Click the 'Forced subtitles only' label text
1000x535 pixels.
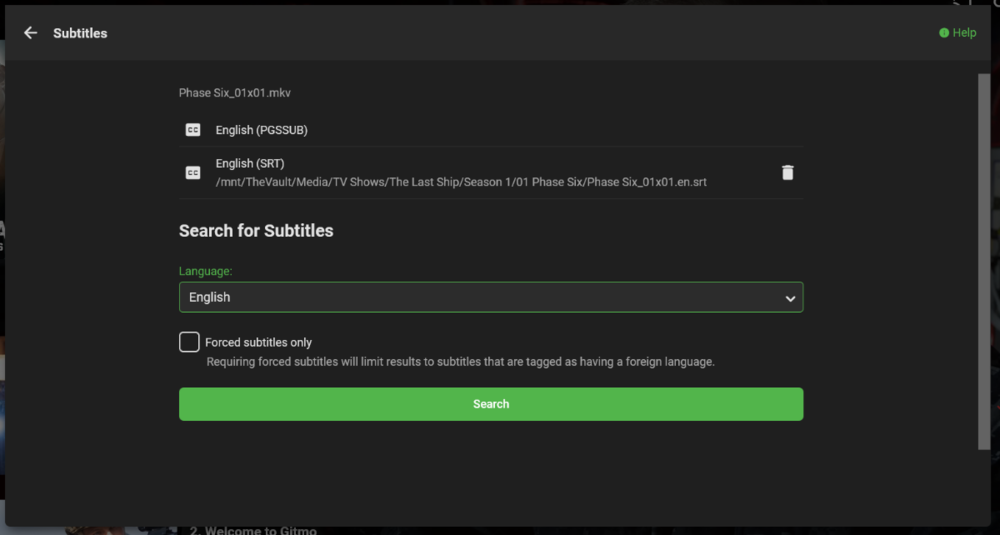pos(259,342)
